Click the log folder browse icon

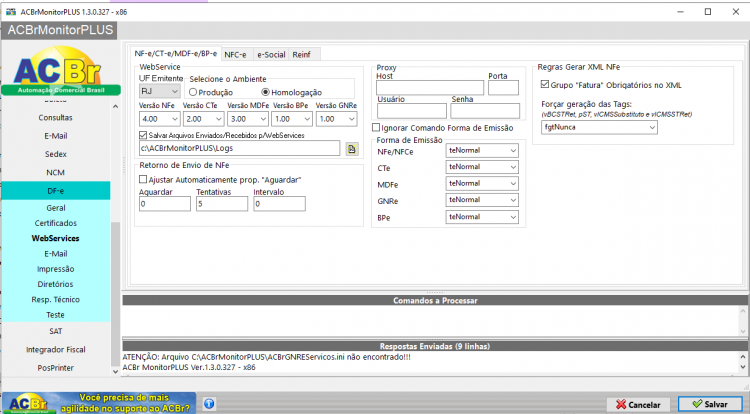[x=352, y=149]
